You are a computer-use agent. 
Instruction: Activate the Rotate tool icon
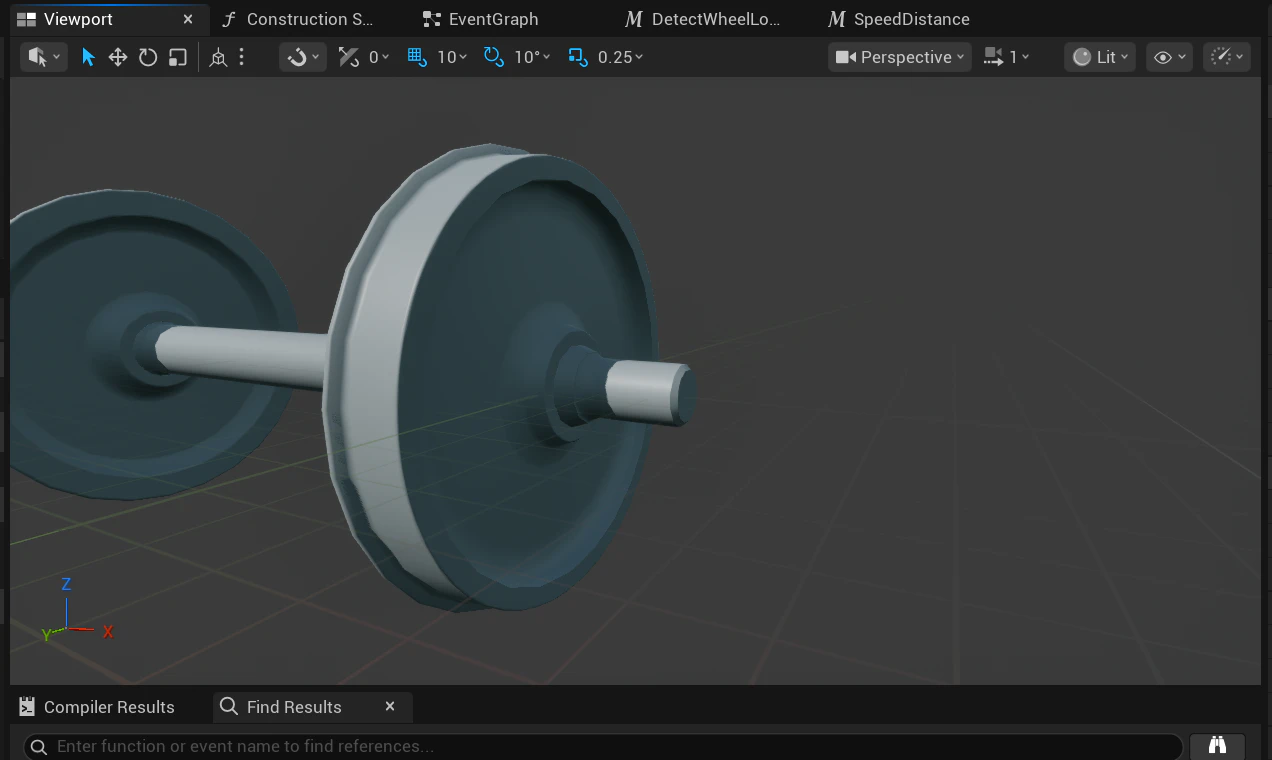click(x=148, y=57)
